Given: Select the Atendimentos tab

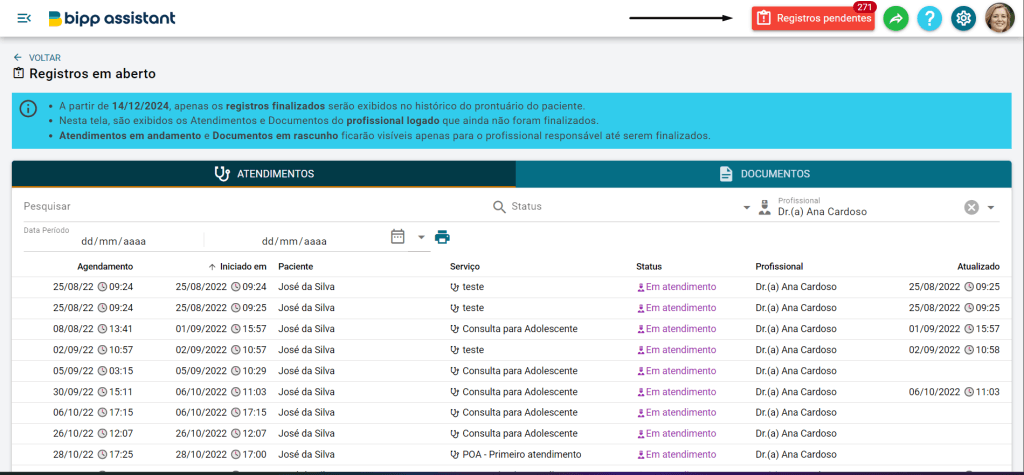Looking at the screenshot, I should (264, 174).
